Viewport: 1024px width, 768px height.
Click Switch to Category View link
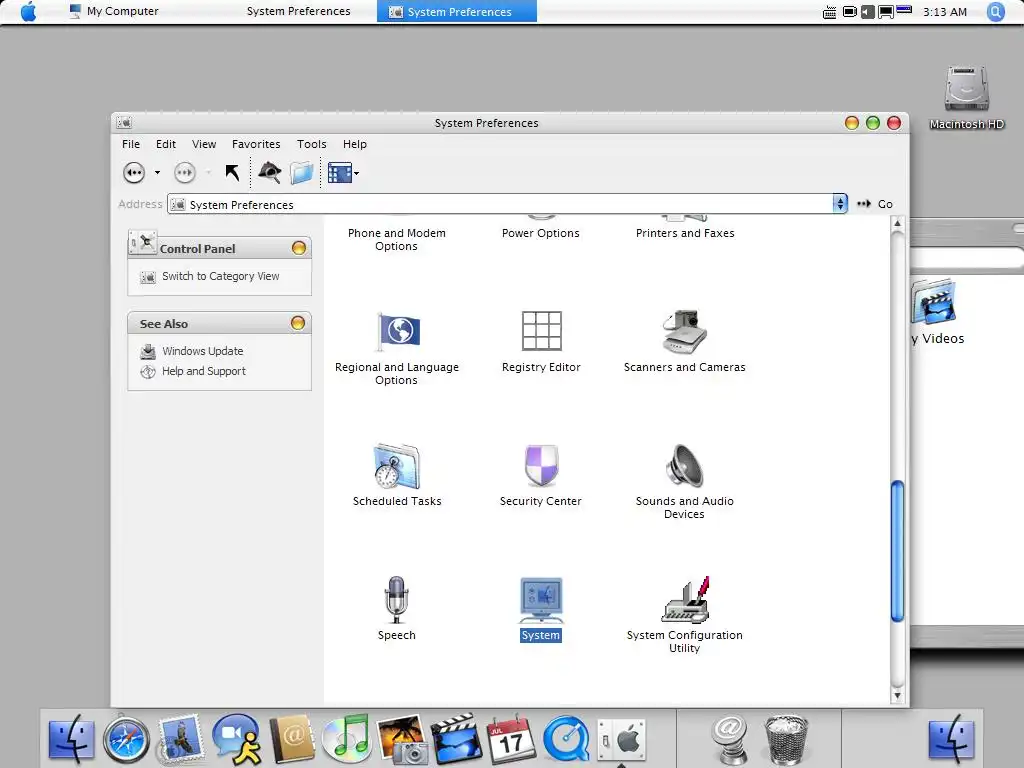220,276
